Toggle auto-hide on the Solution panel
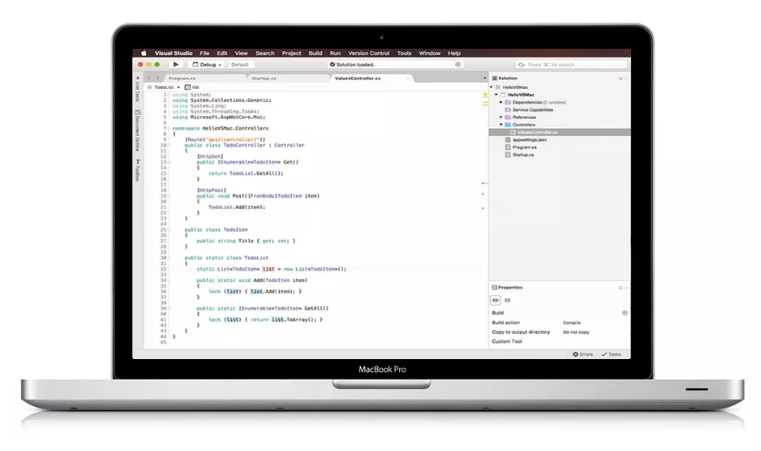This screenshot has width=761, height=451. tap(620, 78)
